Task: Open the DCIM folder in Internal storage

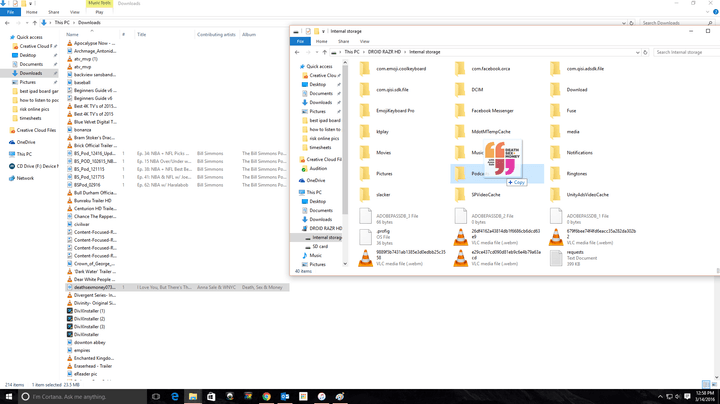Action: pyautogui.click(x=468, y=90)
